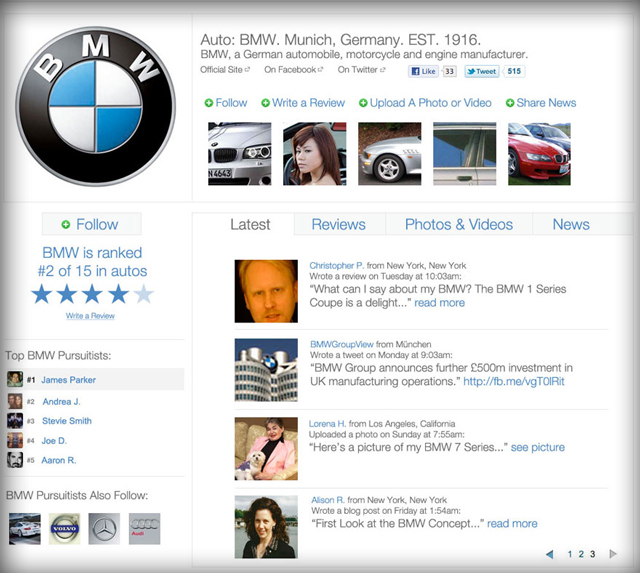The image size is (640, 573).
Task: Click read more on Christopher's review
Action: pyautogui.click(x=440, y=303)
